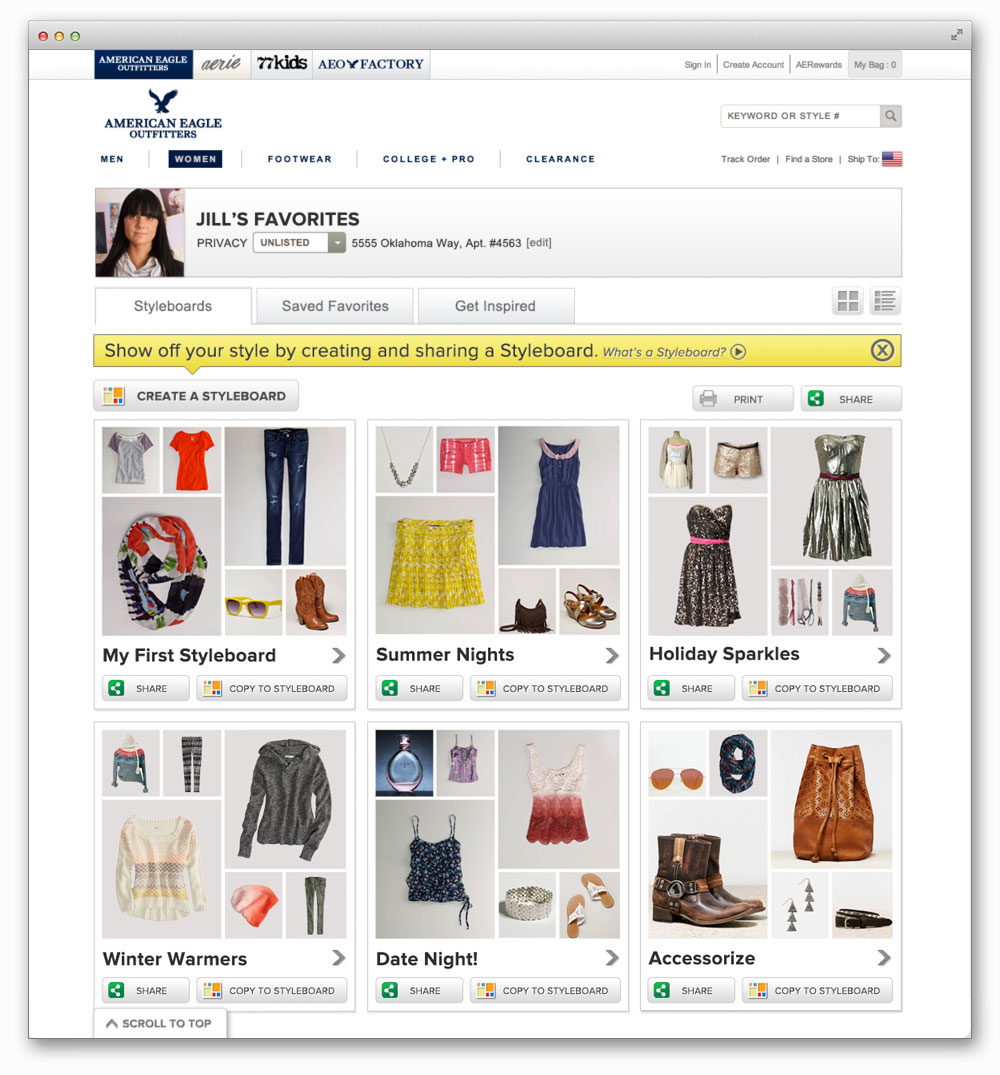Click the yellow sunglasses in My First Styleboard

pyautogui.click(x=254, y=603)
